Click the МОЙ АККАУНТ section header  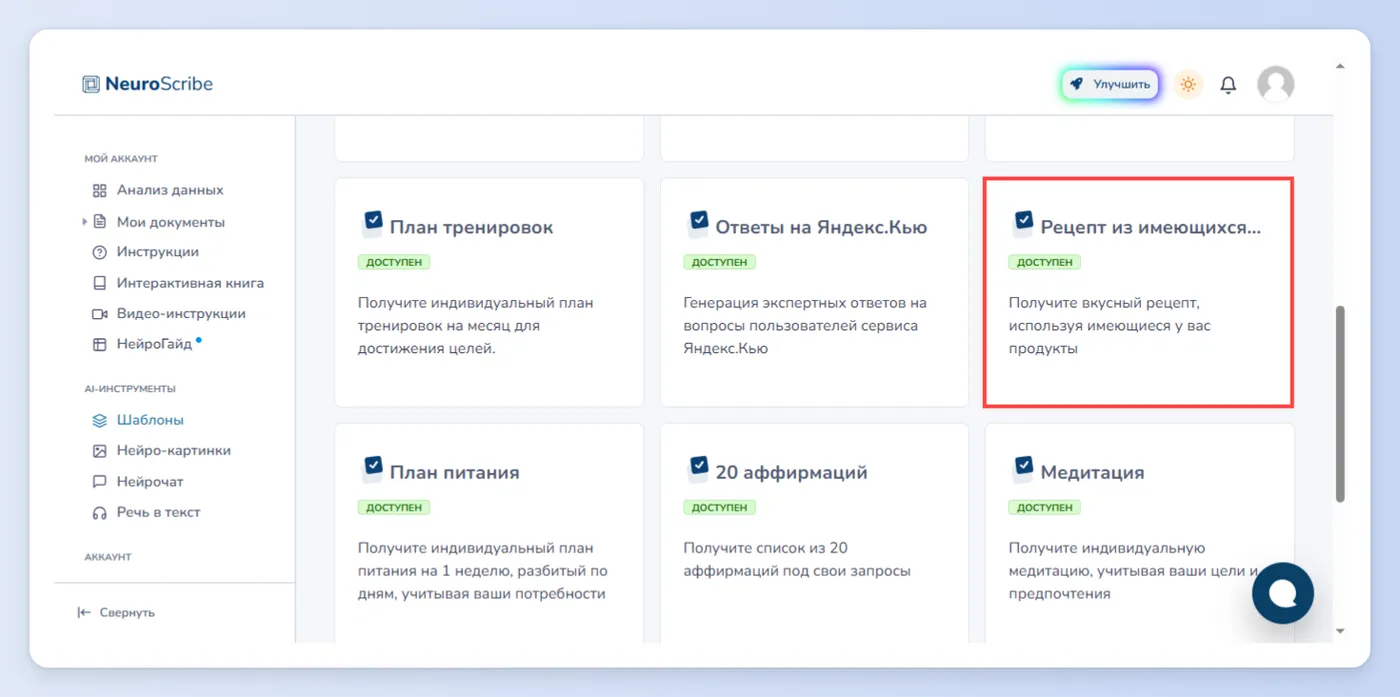pos(121,159)
